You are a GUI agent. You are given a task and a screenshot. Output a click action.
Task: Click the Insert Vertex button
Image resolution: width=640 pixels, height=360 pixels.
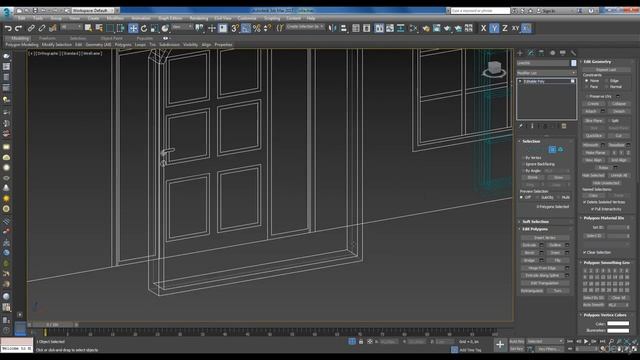tap(544, 238)
